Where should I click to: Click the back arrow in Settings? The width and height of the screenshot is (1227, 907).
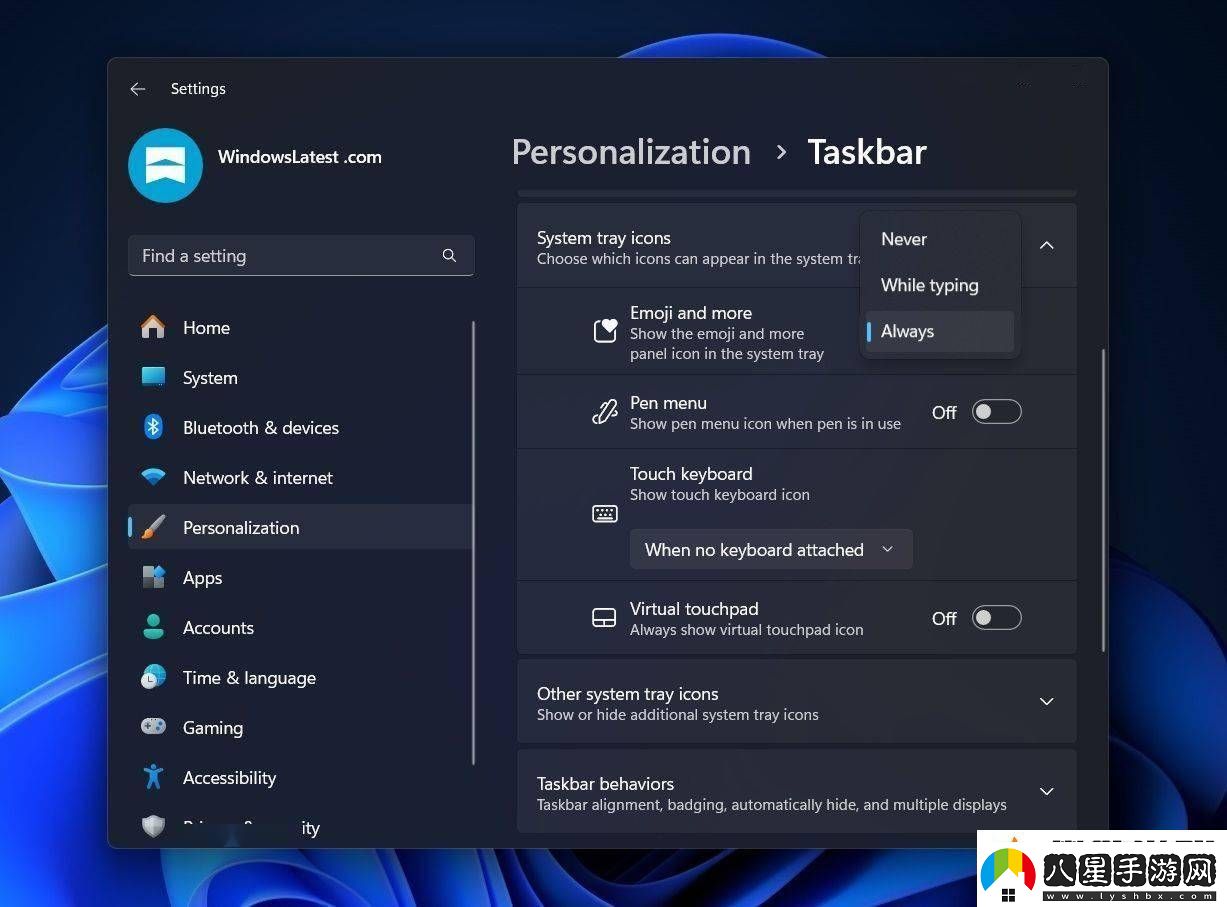138,89
